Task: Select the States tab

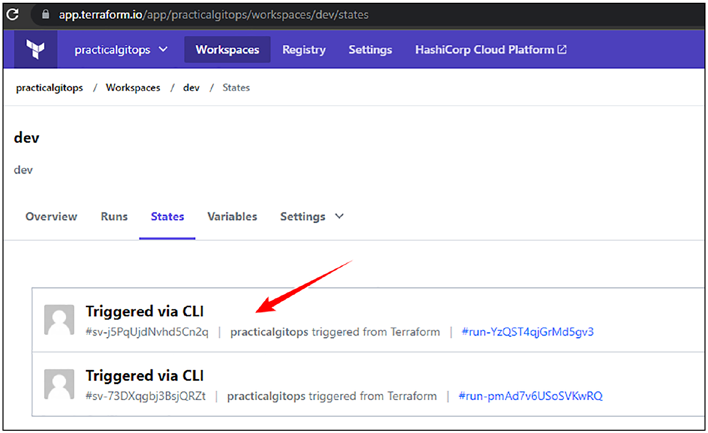Action: [167, 216]
